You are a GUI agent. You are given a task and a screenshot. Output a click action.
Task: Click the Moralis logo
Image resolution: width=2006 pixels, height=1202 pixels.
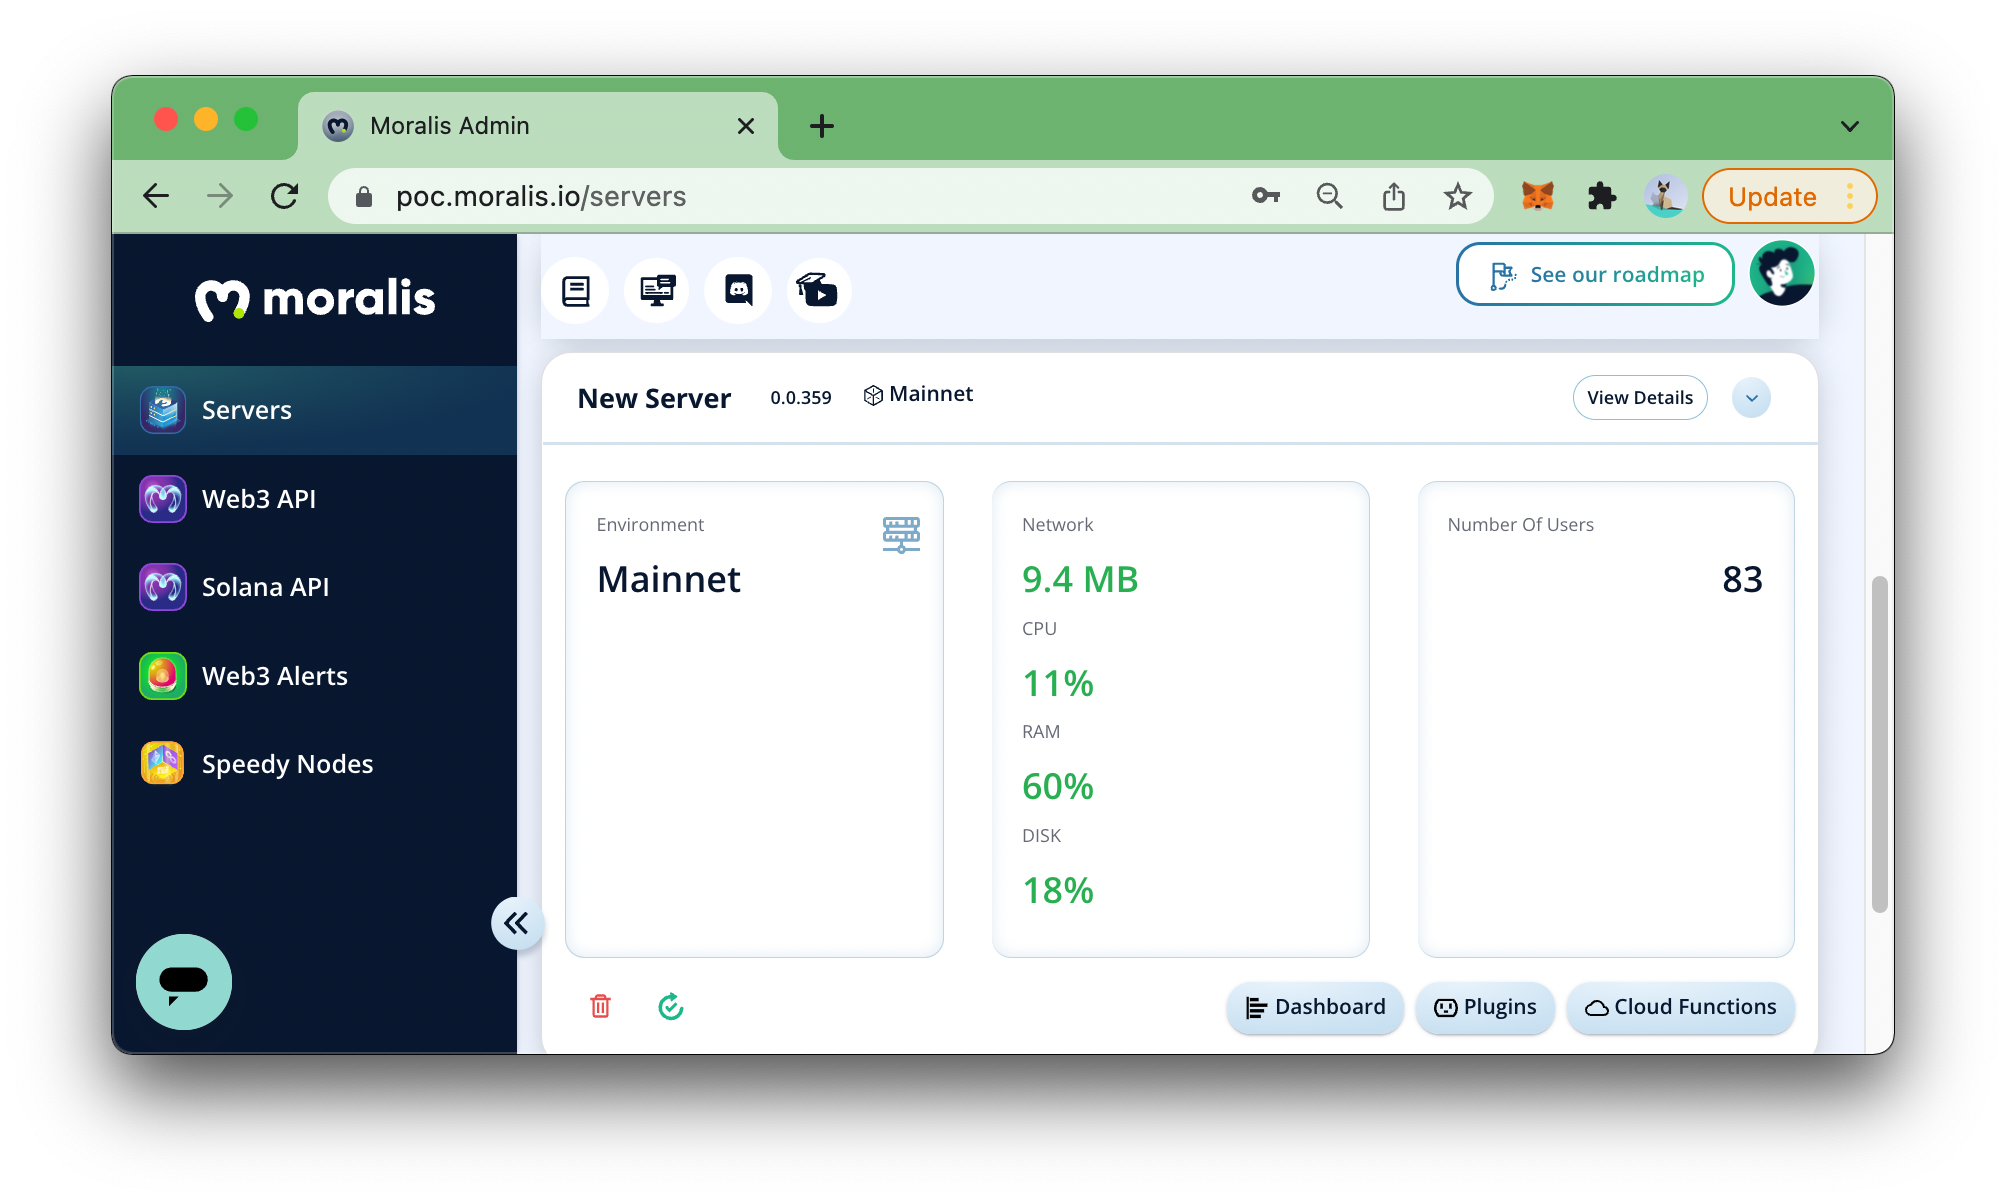[x=315, y=298]
